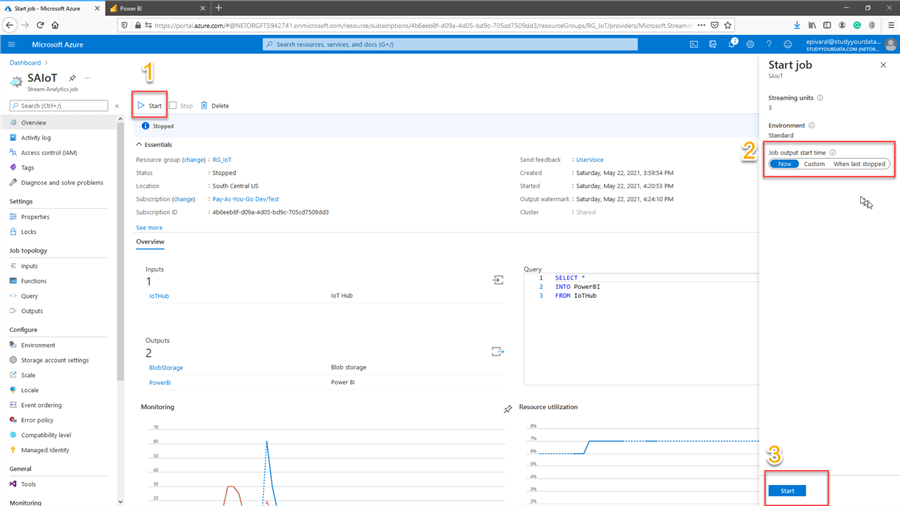Open Access control (IAM) menu item

tap(49, 153)
